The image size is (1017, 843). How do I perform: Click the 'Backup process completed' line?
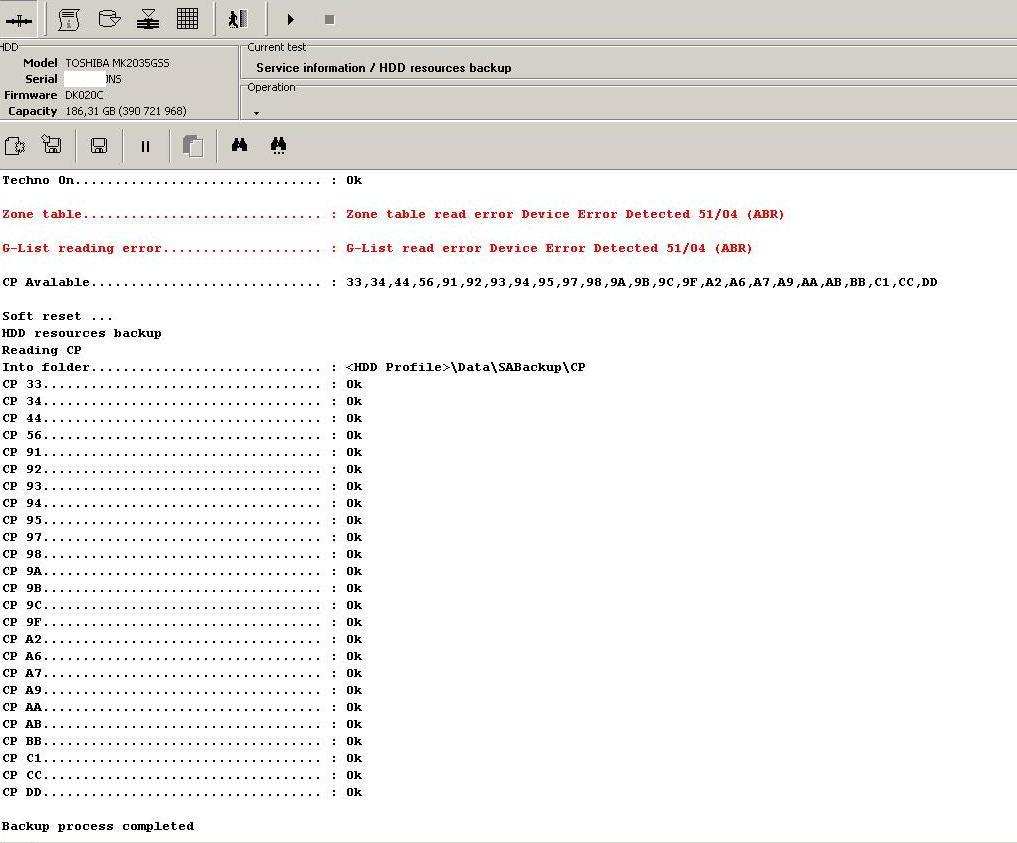click(x=98, y=826)
